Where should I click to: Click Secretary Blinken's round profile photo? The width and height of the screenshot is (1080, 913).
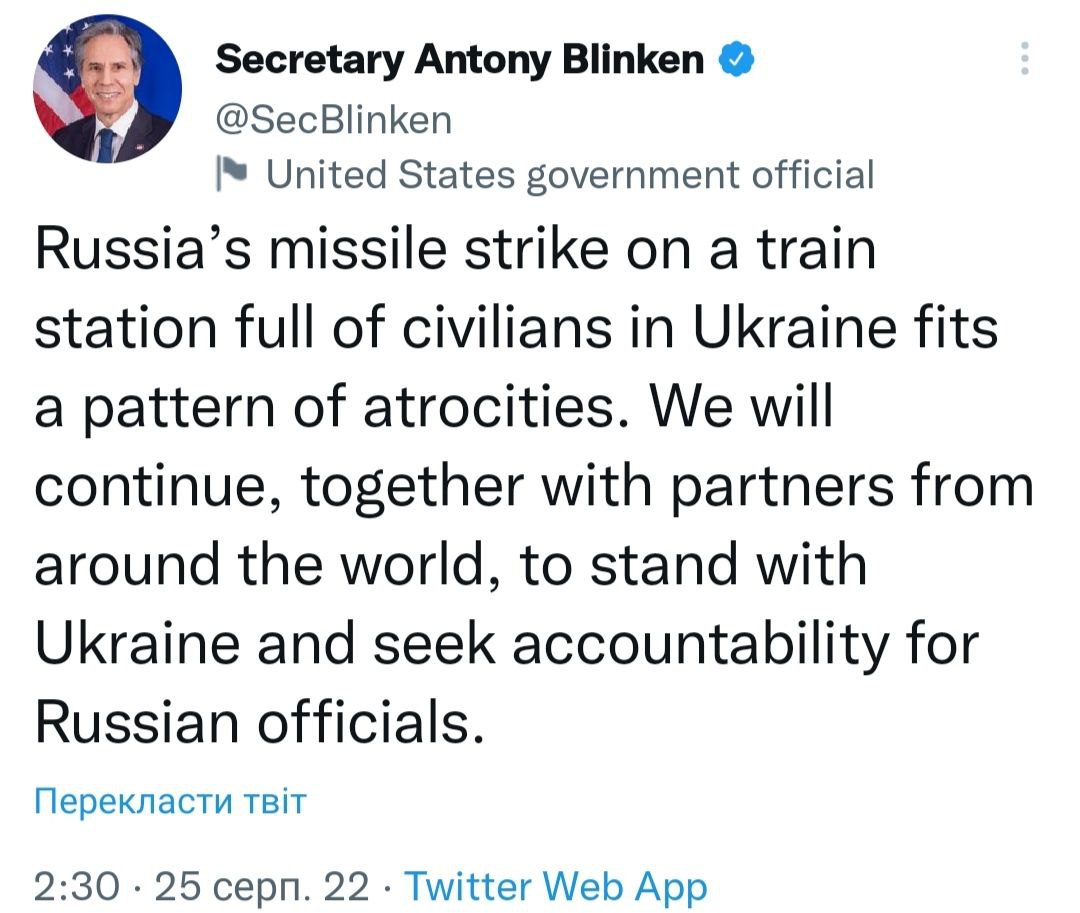108,88
